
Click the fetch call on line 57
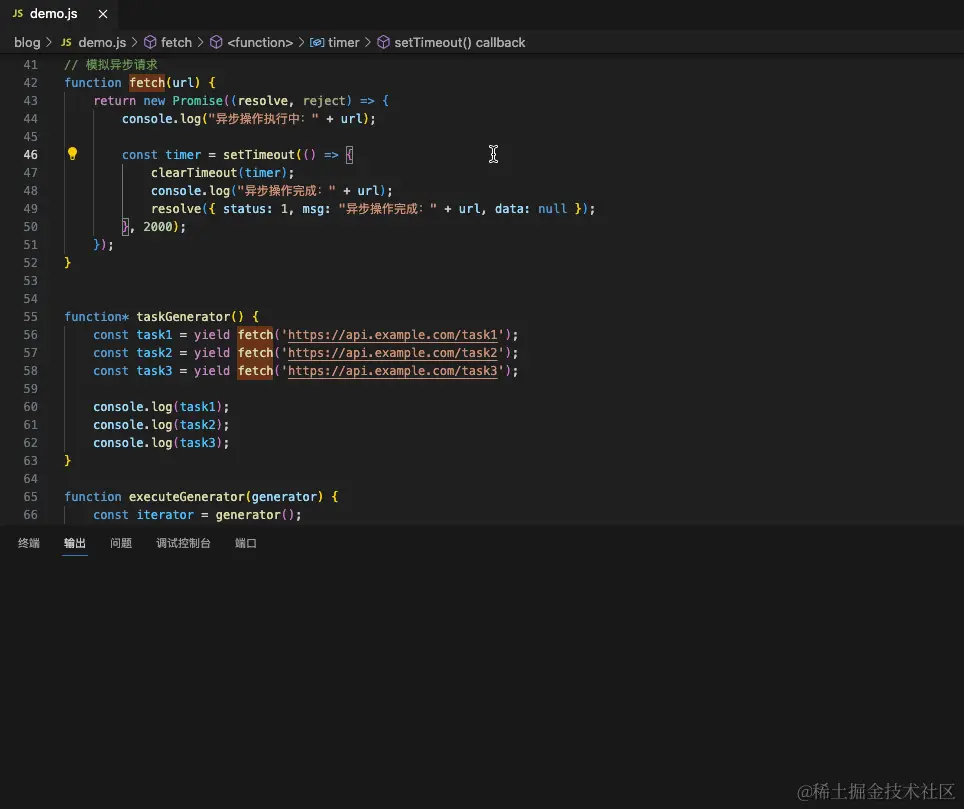coord(255,353)
